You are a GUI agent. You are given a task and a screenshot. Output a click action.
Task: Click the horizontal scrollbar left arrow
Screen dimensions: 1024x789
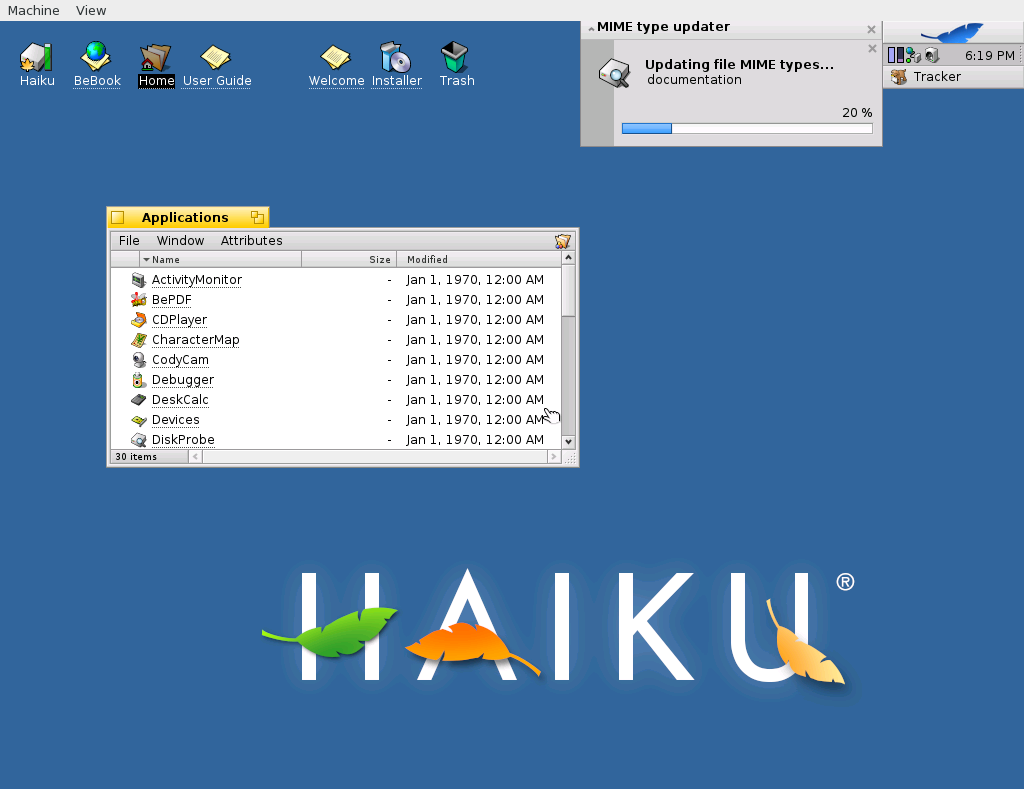[195, 457]
